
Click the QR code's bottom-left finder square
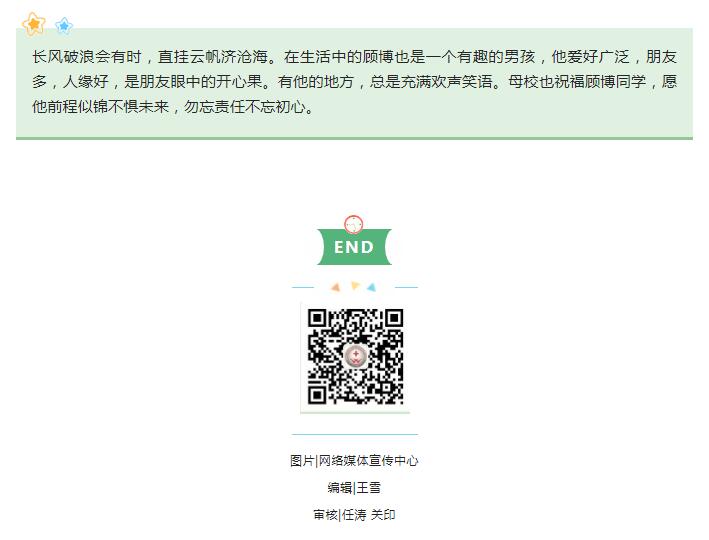coord(317,395)
